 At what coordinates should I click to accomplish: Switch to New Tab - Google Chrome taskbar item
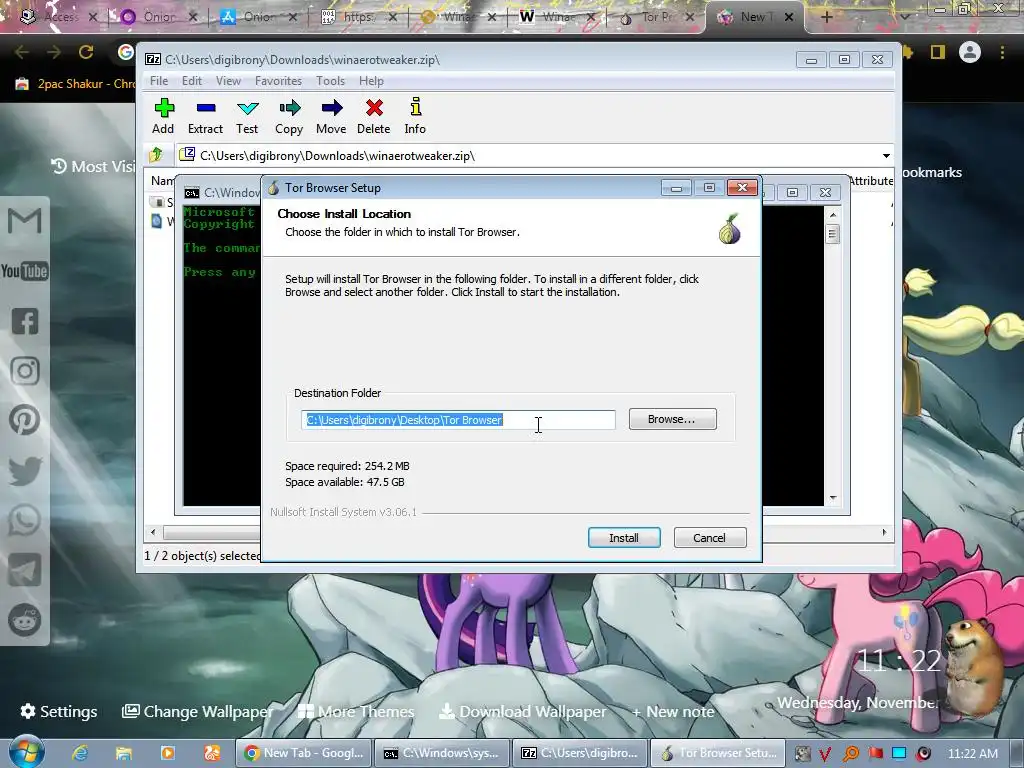tap(304, 753)
